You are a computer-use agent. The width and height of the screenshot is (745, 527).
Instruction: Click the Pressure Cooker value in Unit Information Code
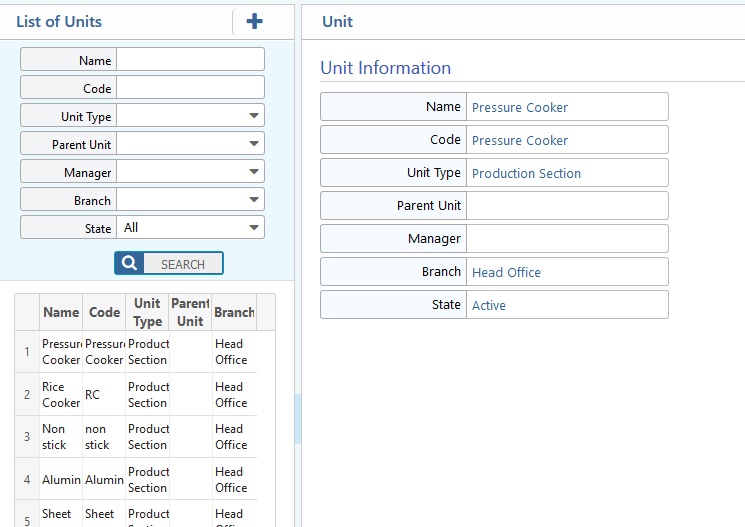pyautogui.click(x=520, y=140)
